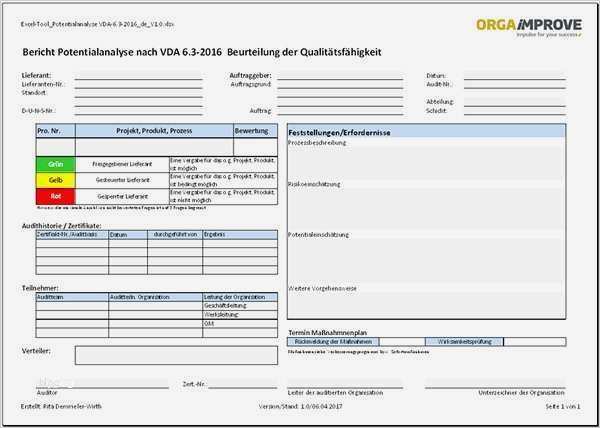
Task: Click the ORGAIMPROVE logo
Action: tap(529, 27)
